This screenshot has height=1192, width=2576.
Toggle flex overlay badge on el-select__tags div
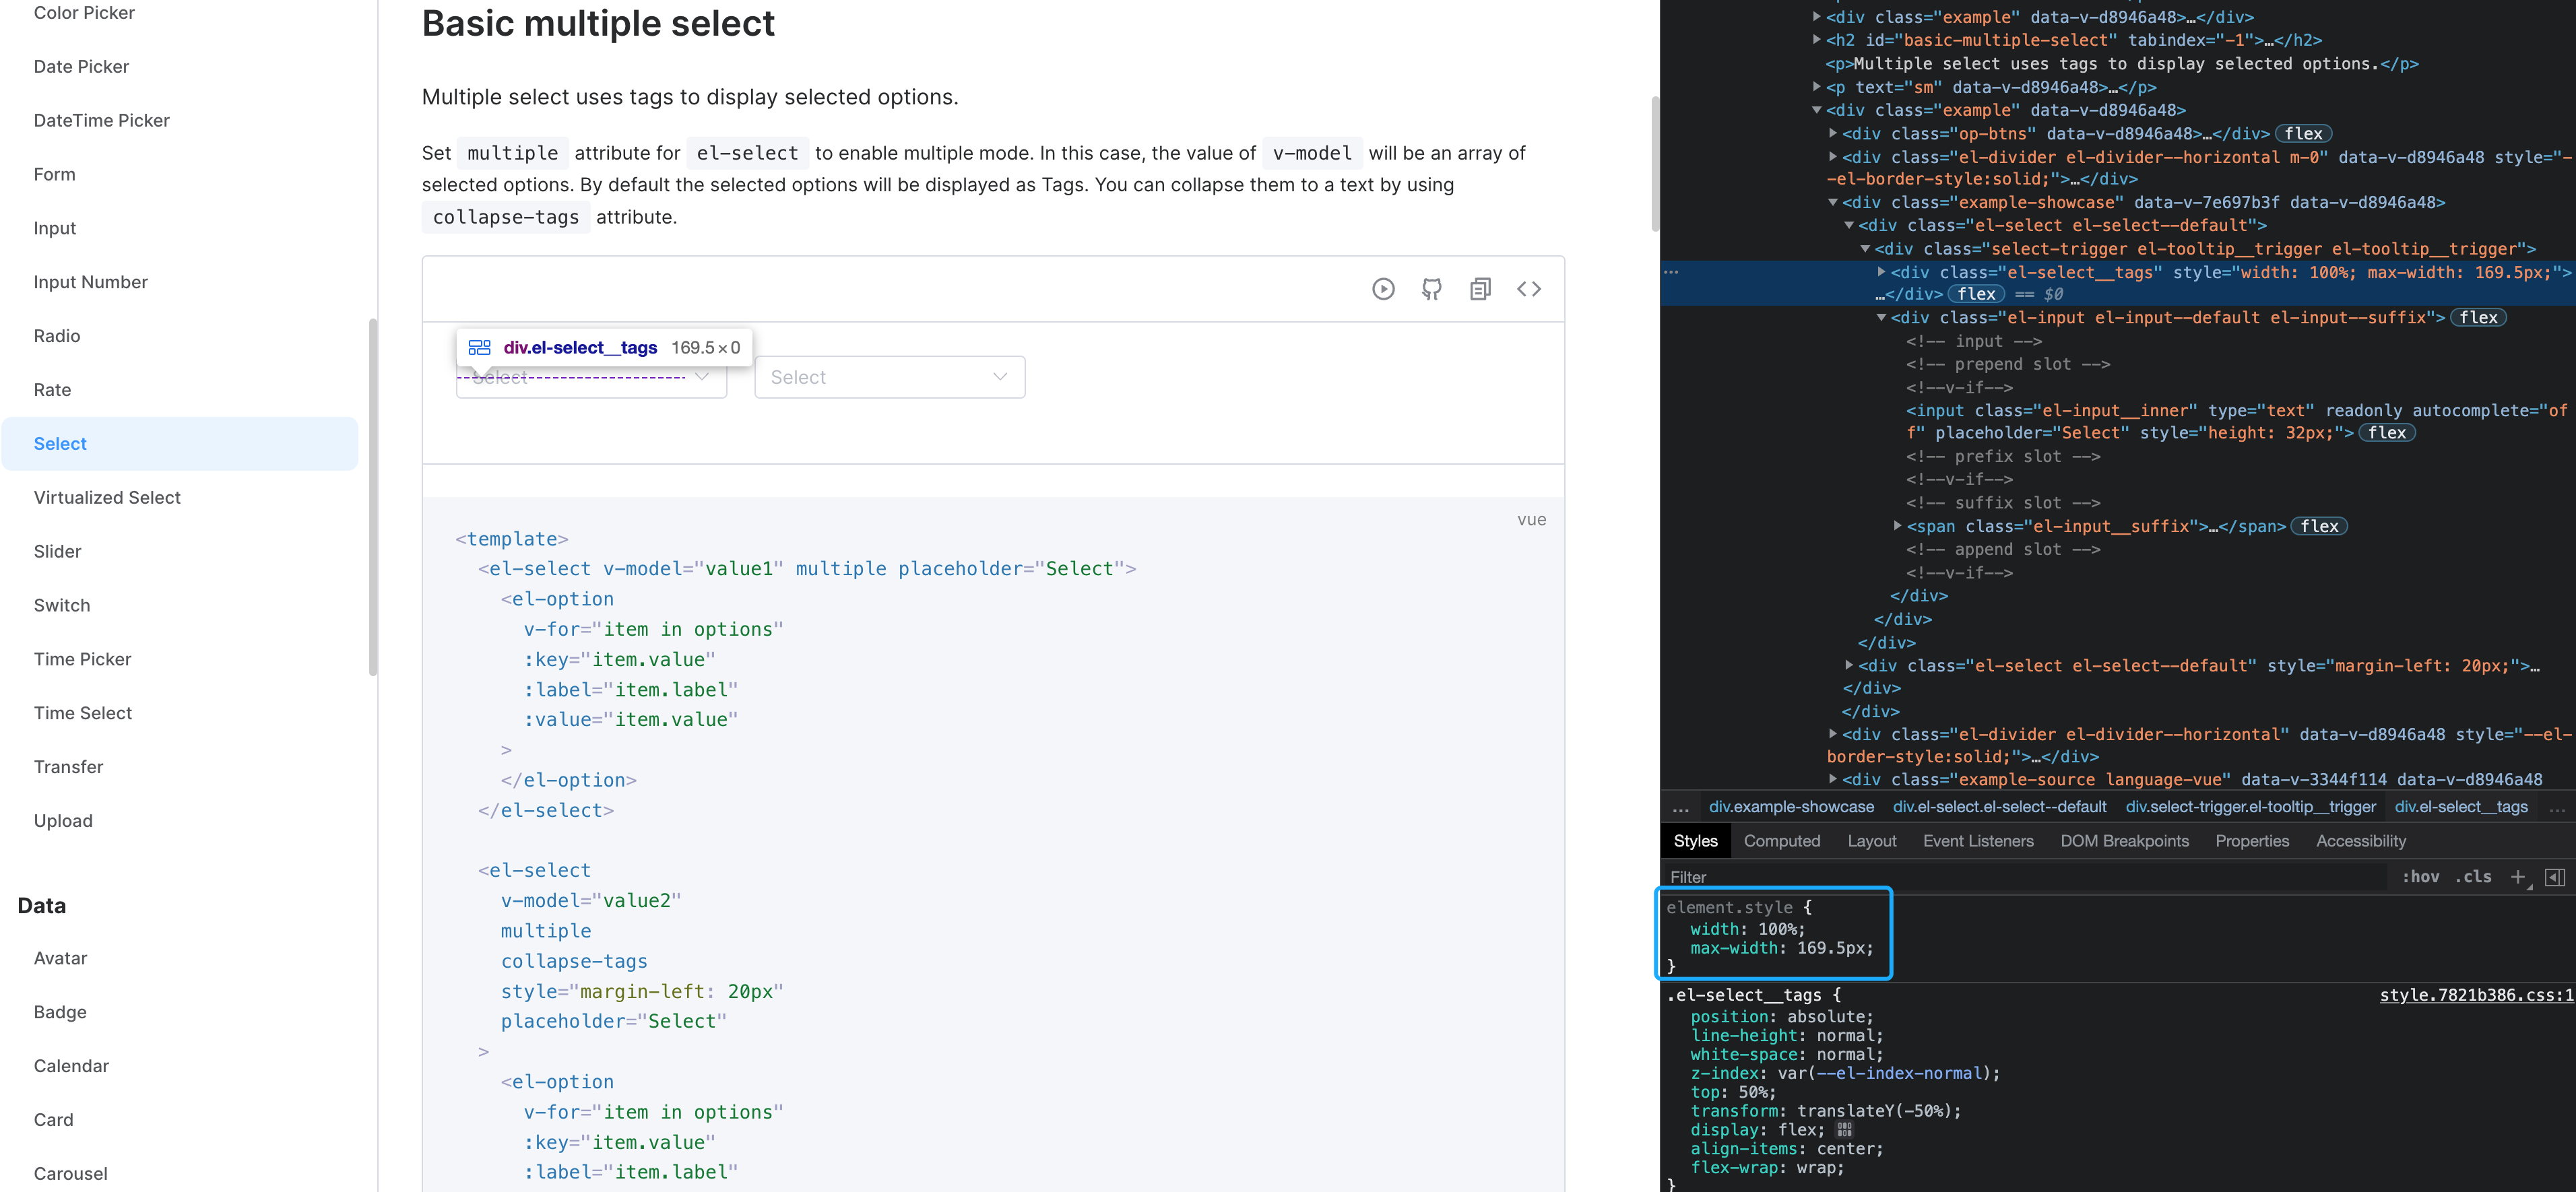[1976, 294]
